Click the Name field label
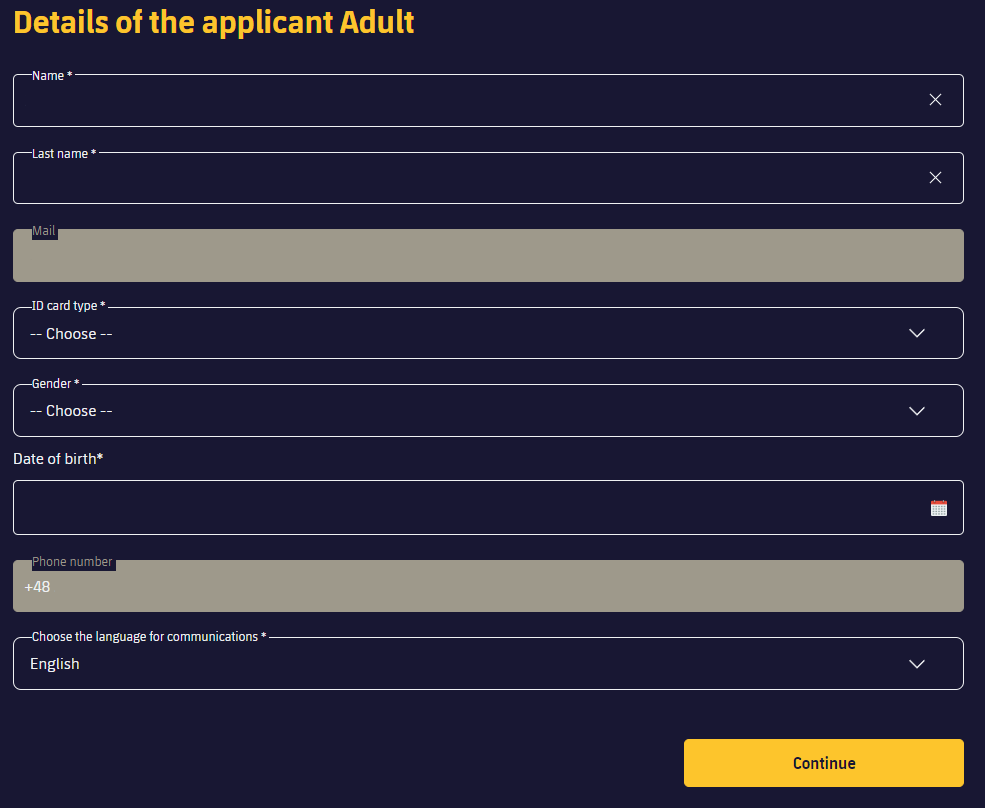 52,75
